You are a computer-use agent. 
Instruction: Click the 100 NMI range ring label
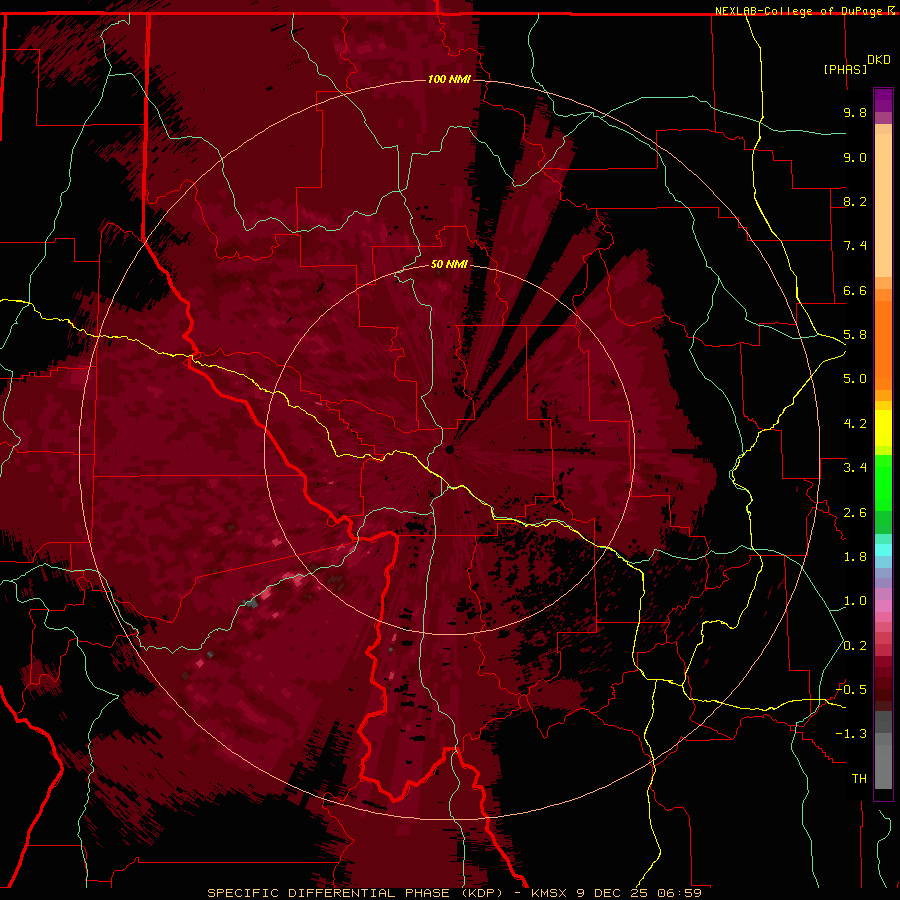(x=449, y=79)
